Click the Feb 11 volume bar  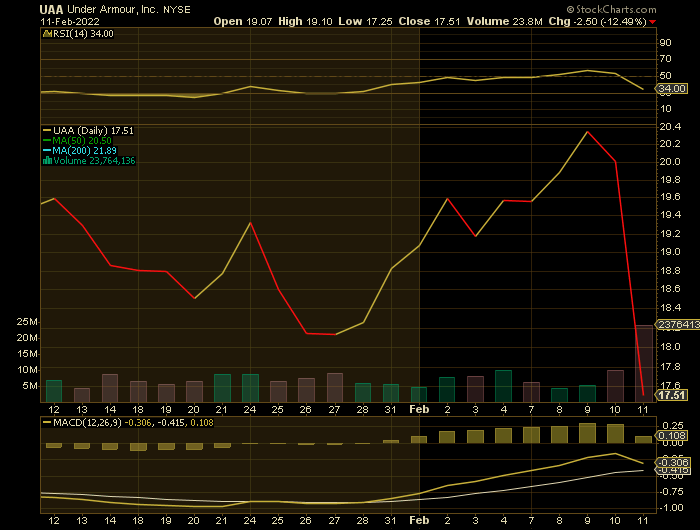pos(644,363)
